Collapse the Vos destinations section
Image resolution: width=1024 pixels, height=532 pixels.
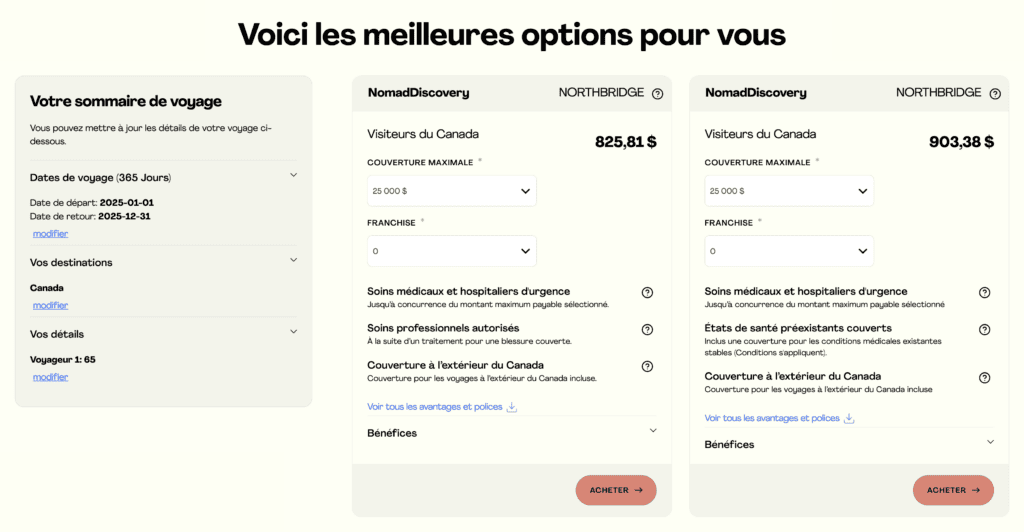pyautogui.click(x=293, y=261)
